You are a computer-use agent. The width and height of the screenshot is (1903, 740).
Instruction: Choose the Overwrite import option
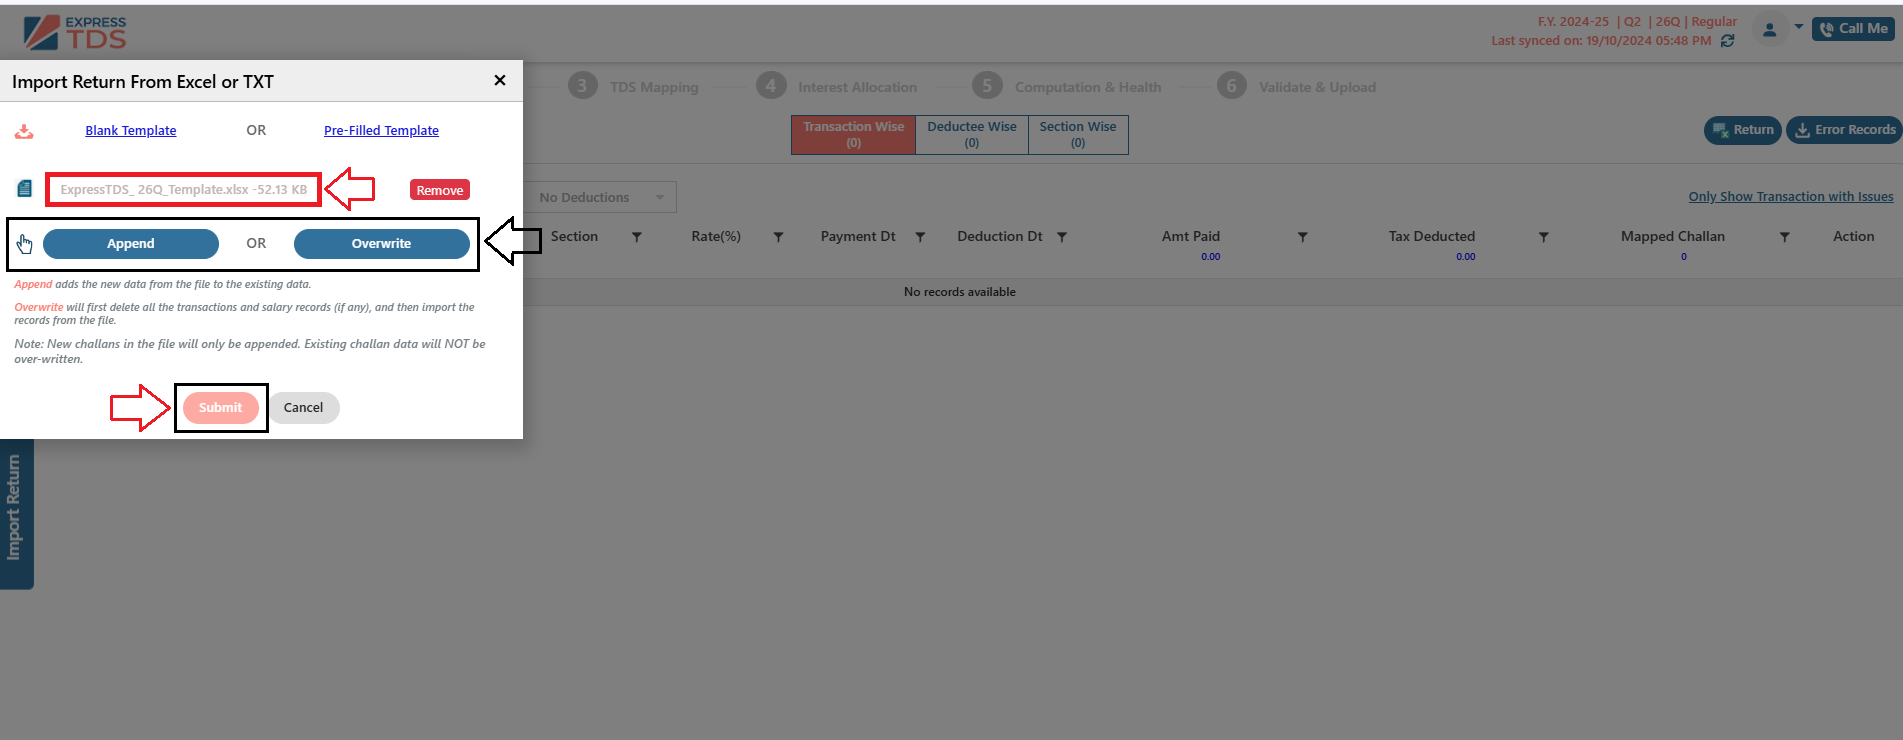381,243
